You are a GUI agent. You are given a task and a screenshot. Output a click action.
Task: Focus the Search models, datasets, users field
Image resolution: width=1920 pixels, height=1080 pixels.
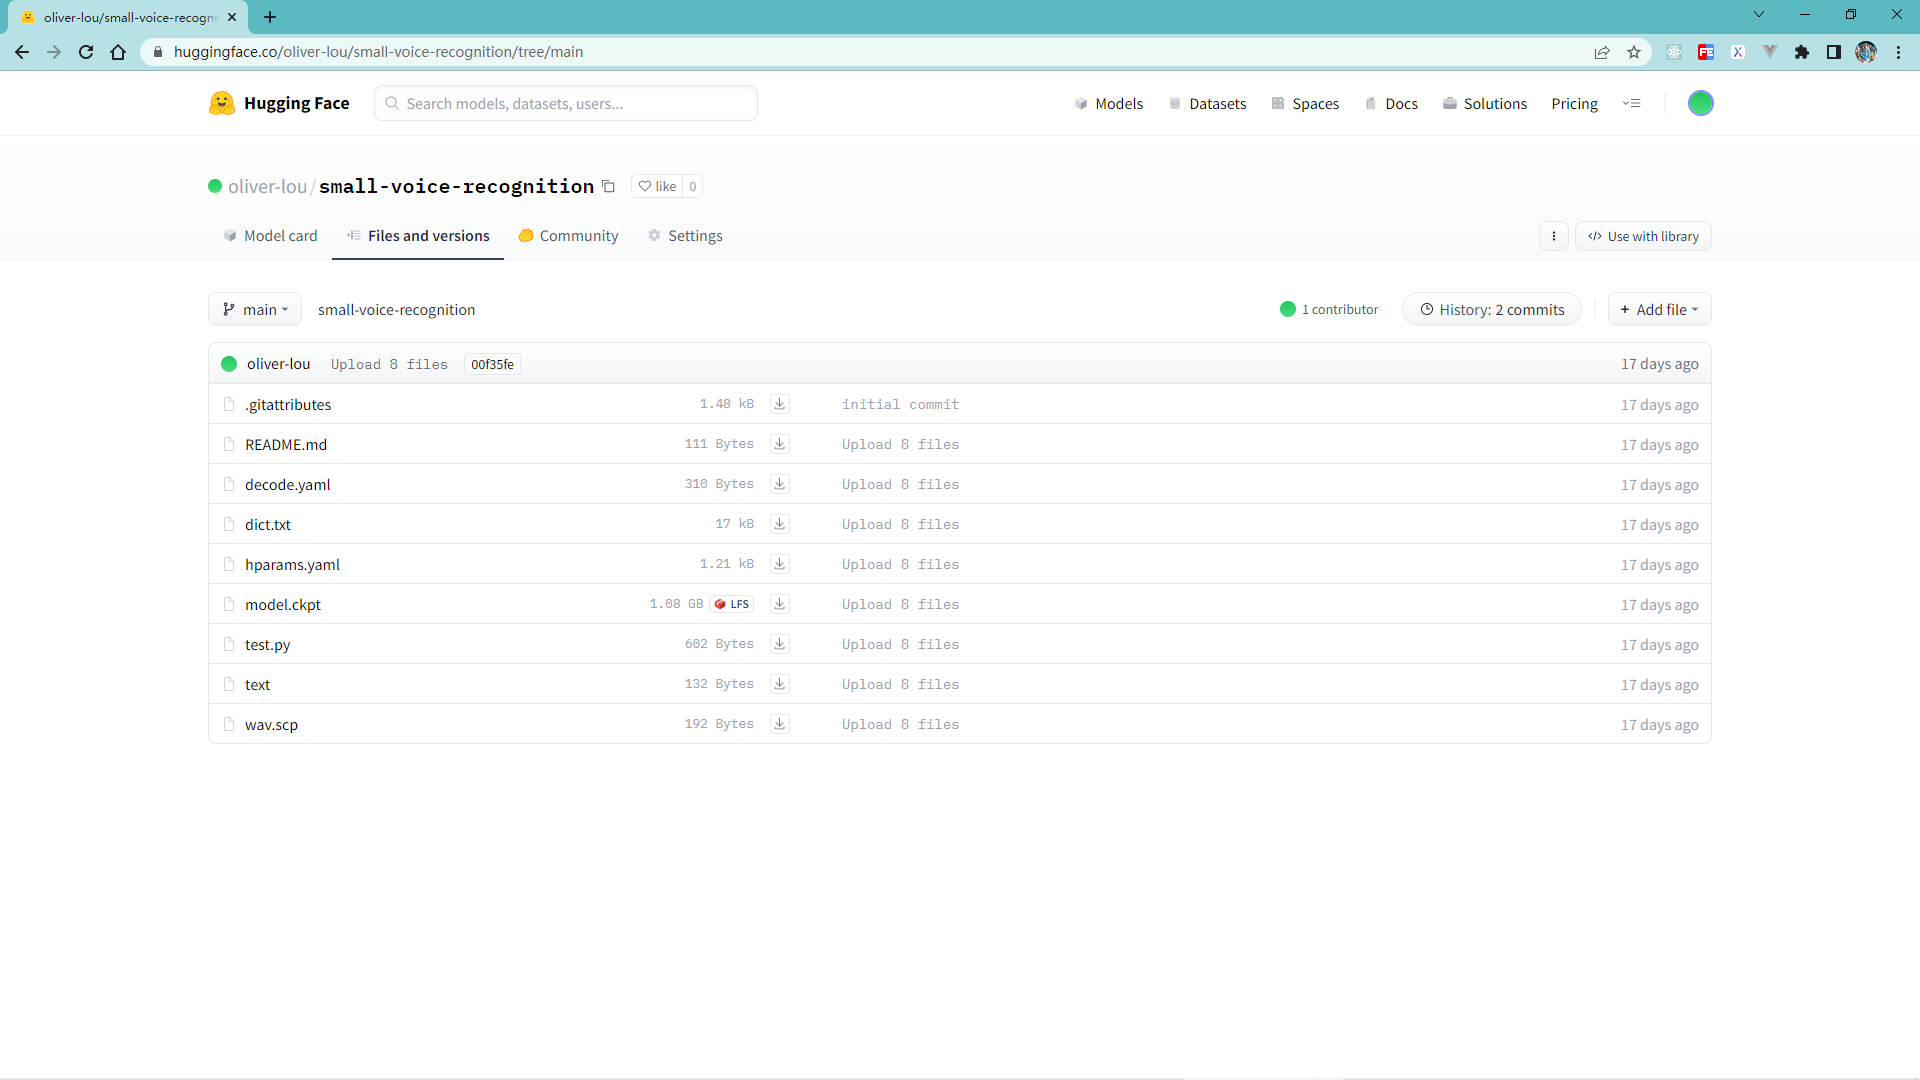tap(565, 103)
